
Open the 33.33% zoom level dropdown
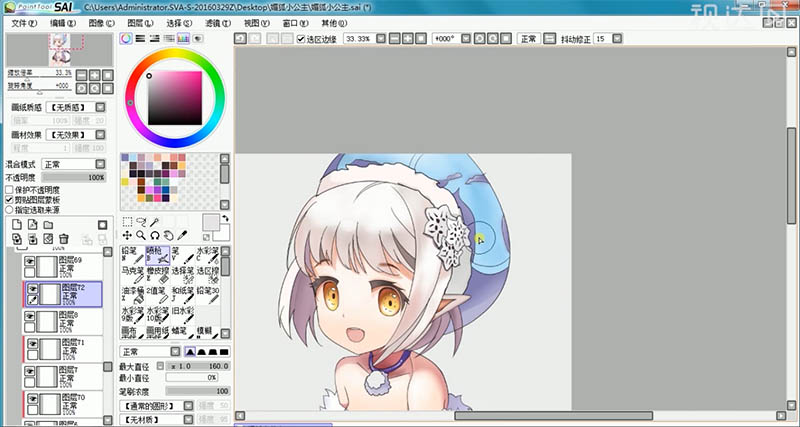pos(381,39)
